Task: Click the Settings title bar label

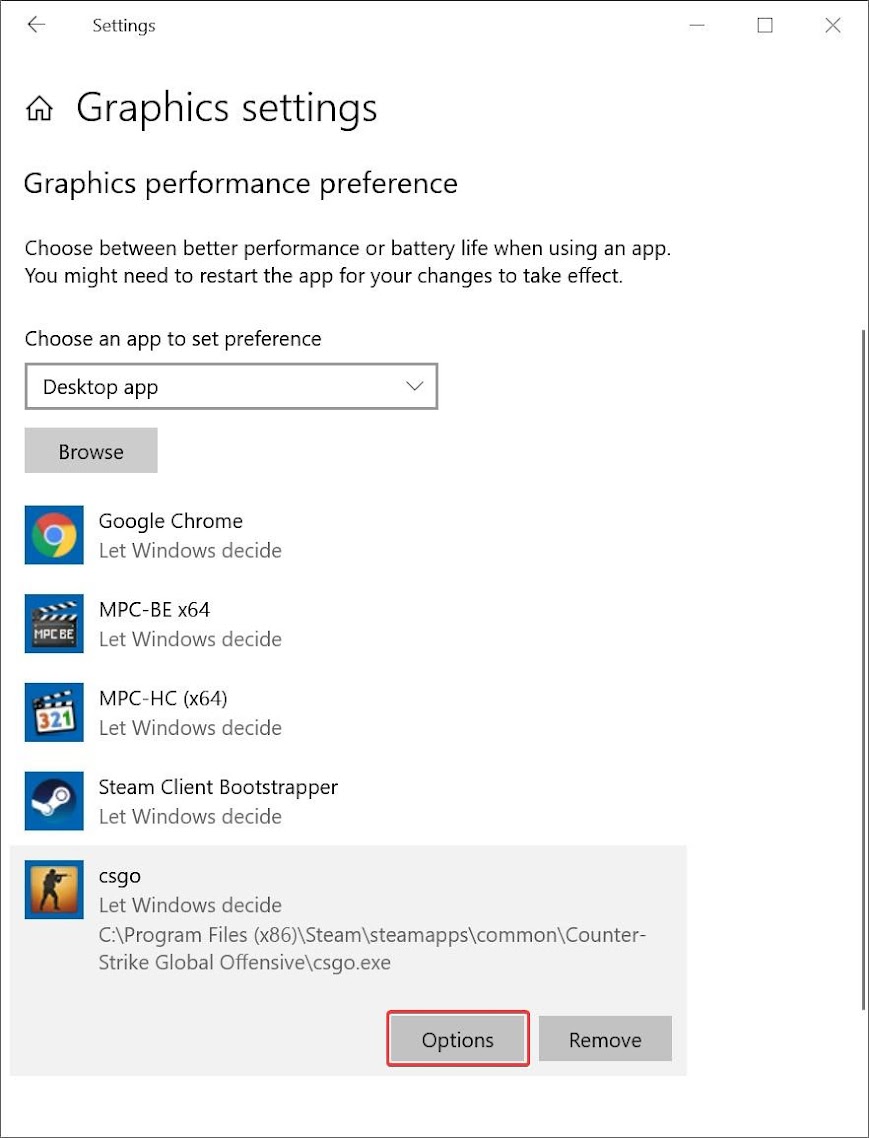Action: (x=123, y=25)
